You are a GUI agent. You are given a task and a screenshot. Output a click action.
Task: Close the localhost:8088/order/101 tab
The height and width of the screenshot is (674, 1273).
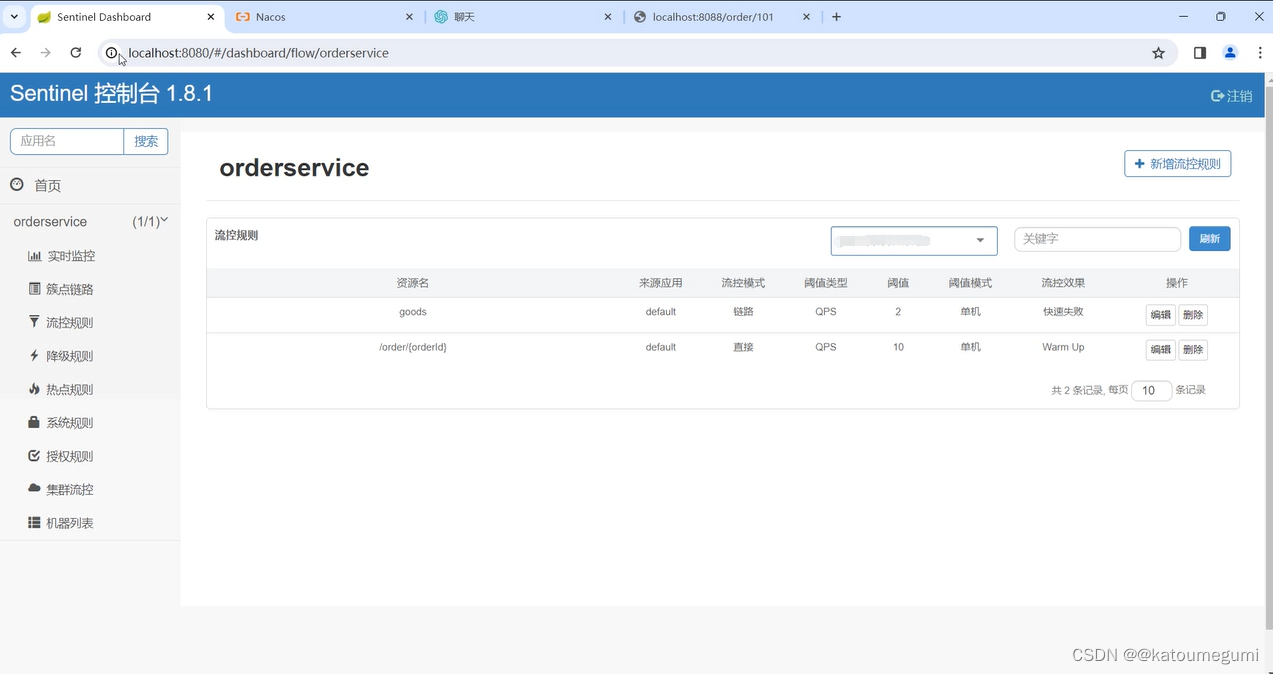coord(808,17)
